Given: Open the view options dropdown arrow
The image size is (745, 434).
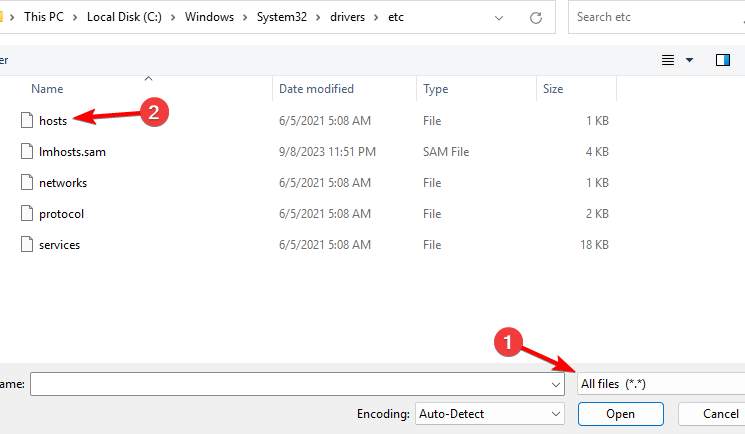Looking at the screenshot, I should point(689,61).
